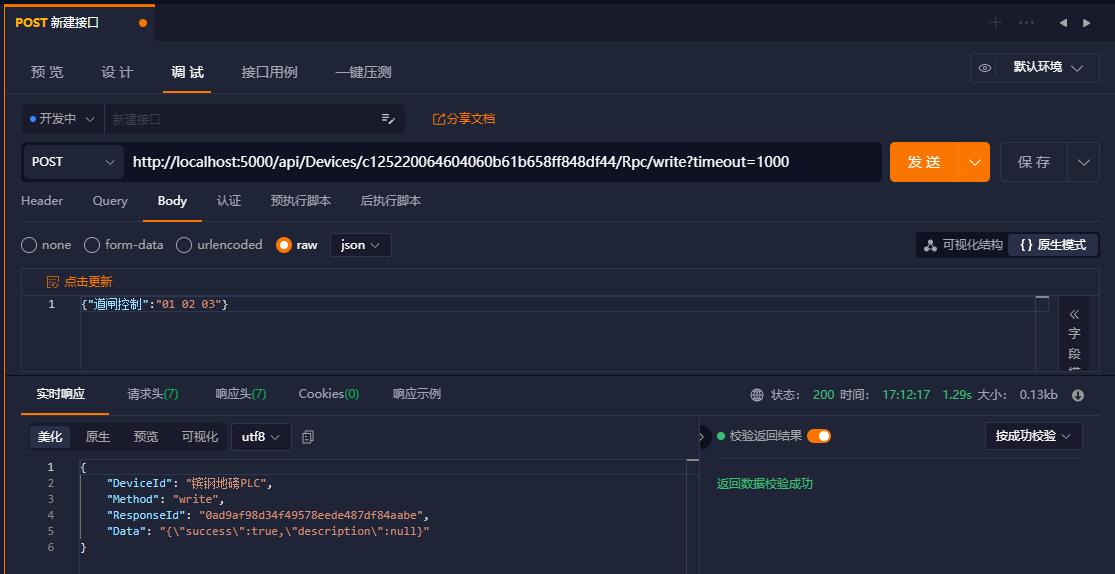Select the response 预览 view button

[146, 437]
